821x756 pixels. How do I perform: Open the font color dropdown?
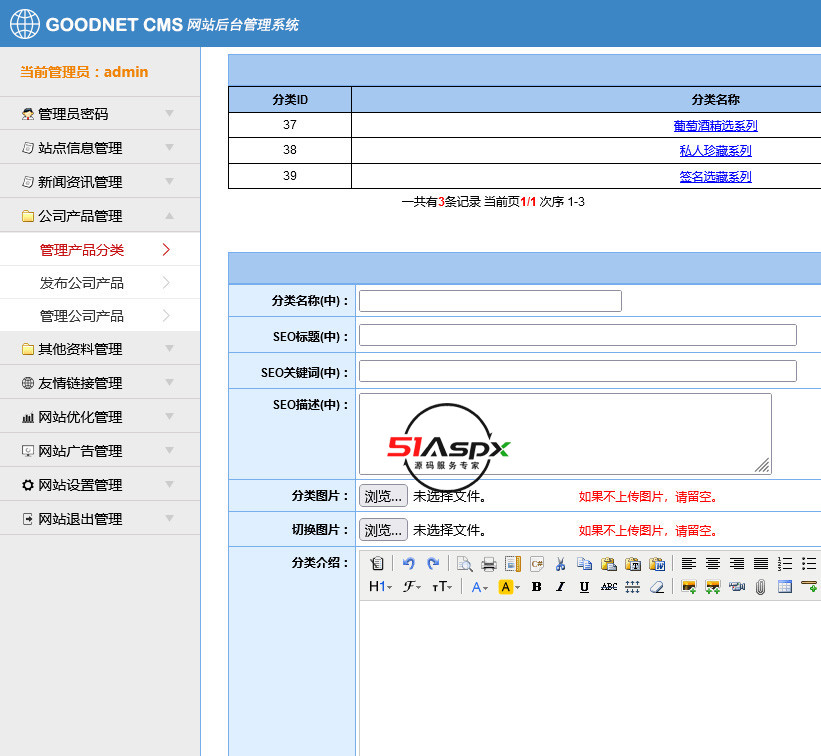point(480,587)
